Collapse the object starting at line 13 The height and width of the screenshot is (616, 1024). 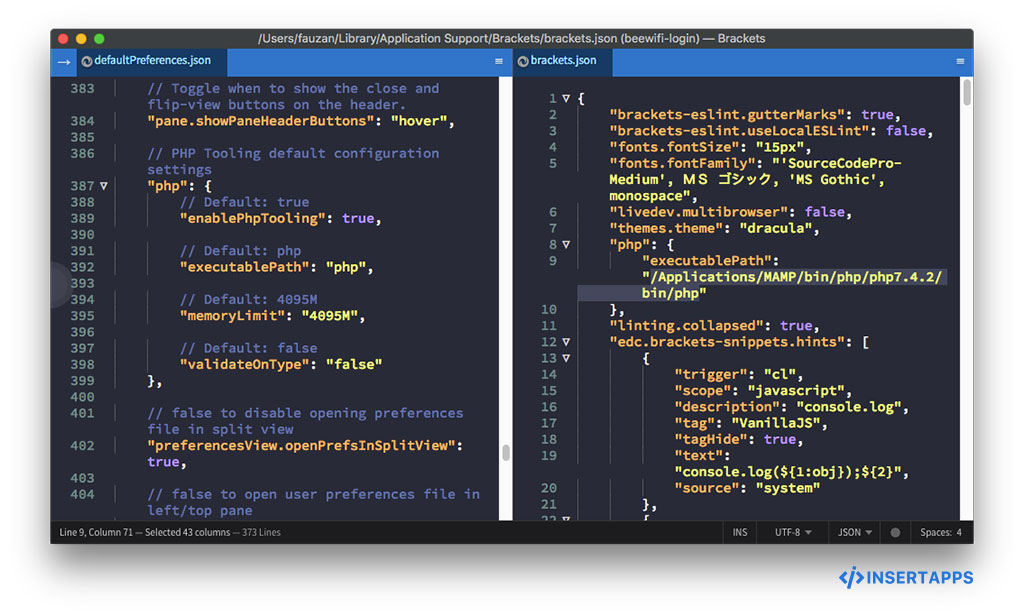tap(566, 359)
